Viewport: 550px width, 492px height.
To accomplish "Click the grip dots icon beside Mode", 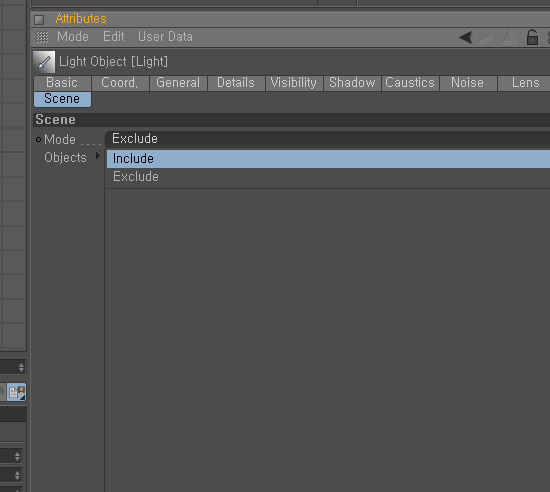I will 42,37.
